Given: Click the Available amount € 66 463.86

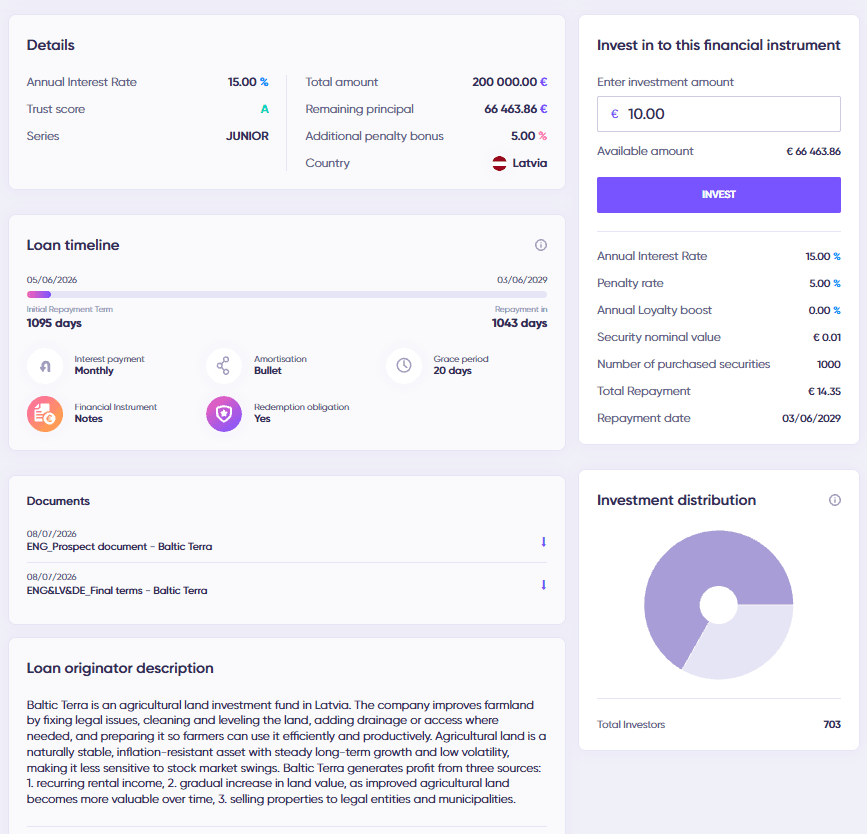Looking at the screenshot, I should (x=813, y=151).
